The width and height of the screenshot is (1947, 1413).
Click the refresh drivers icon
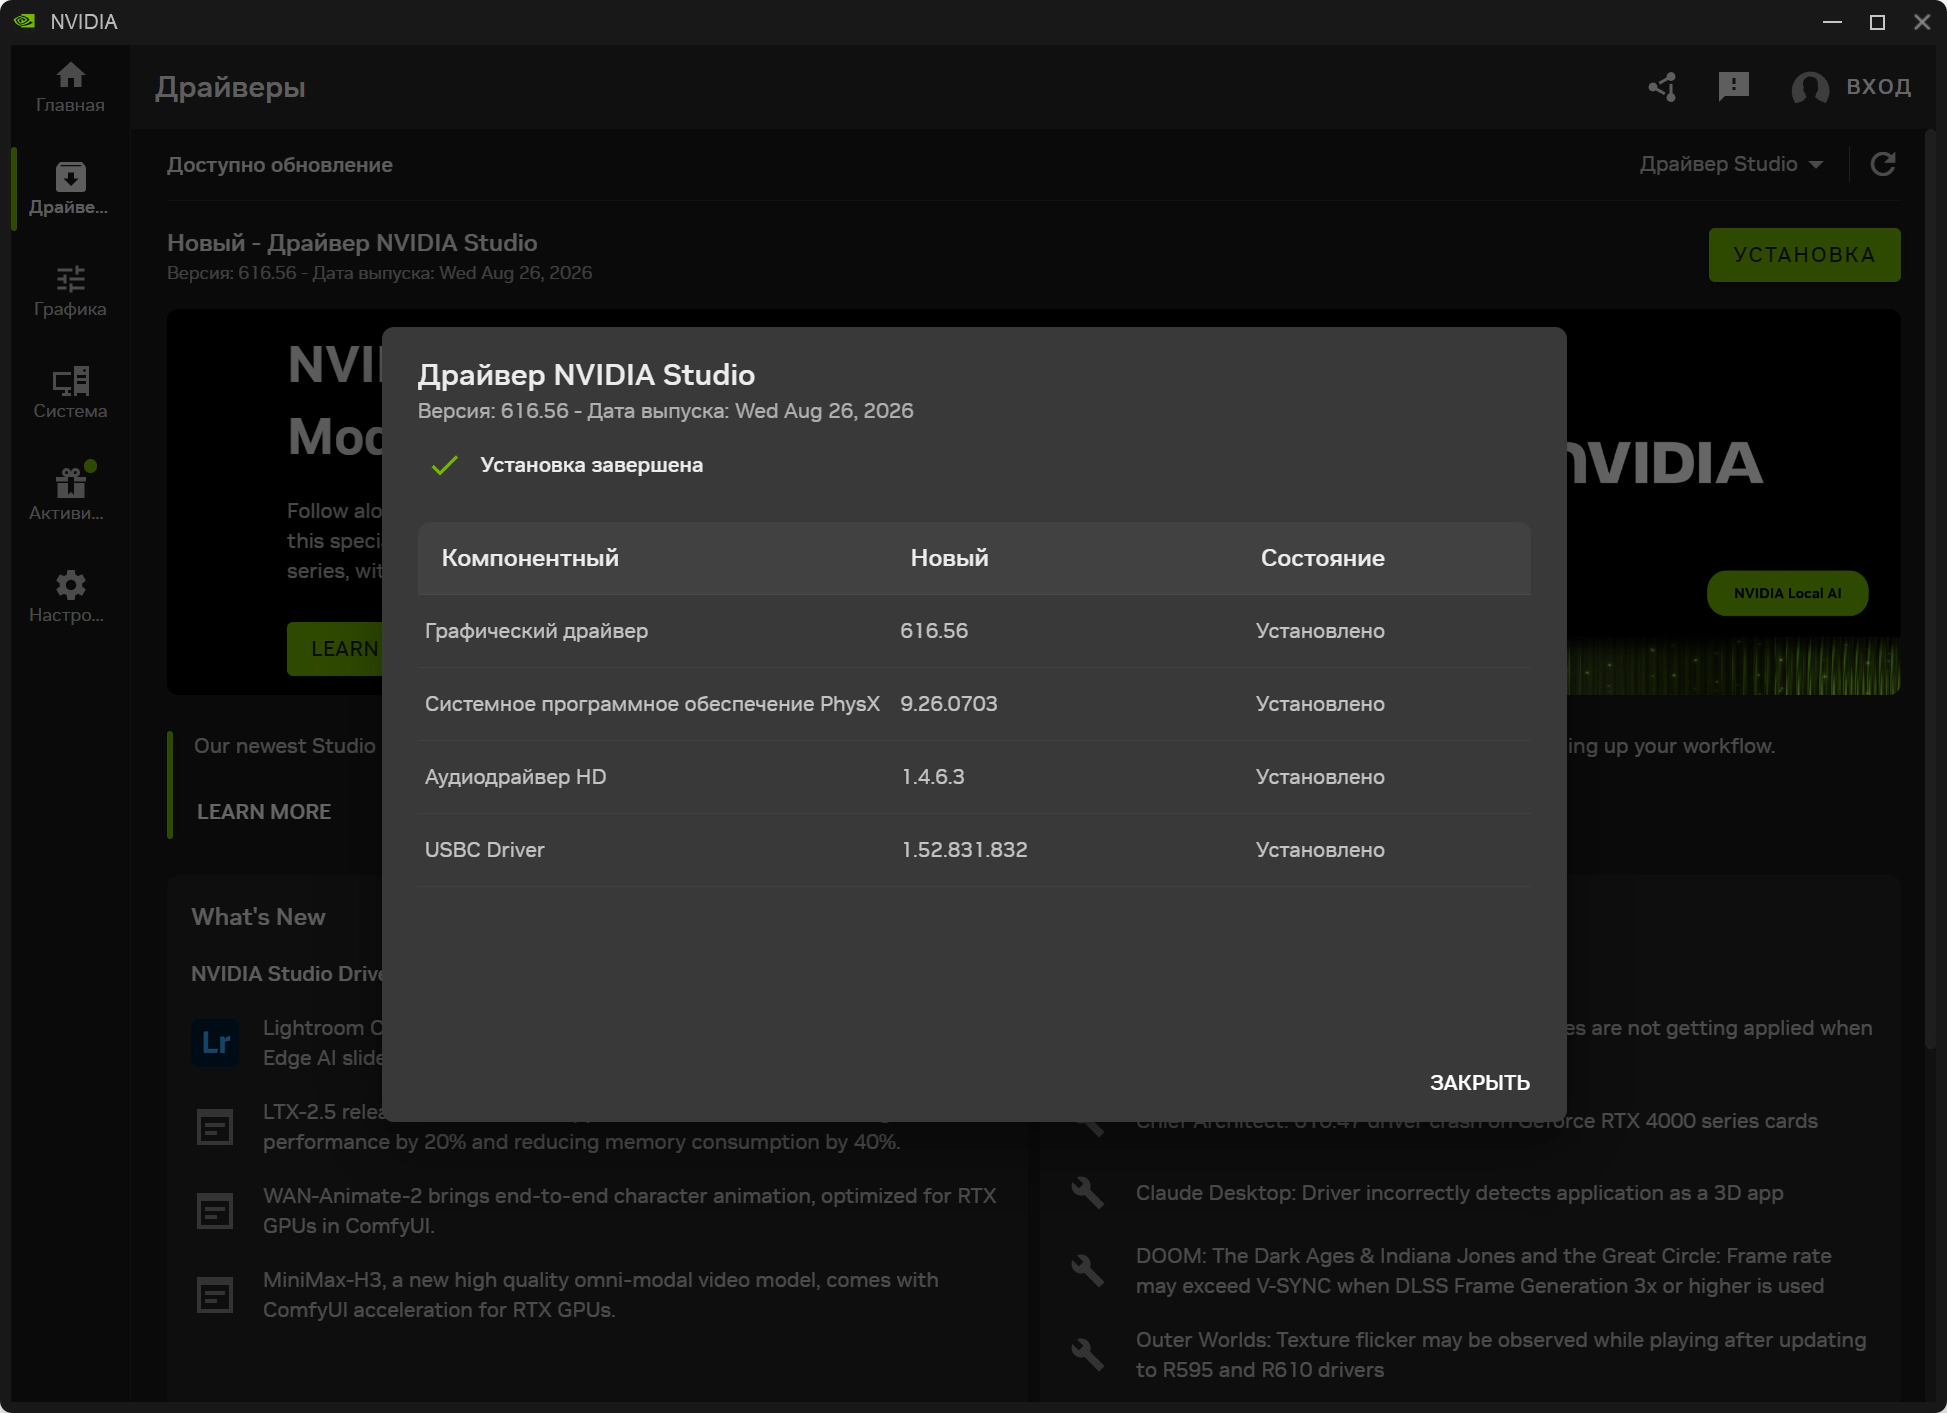pyautogui.click(x=1883, y=164)
